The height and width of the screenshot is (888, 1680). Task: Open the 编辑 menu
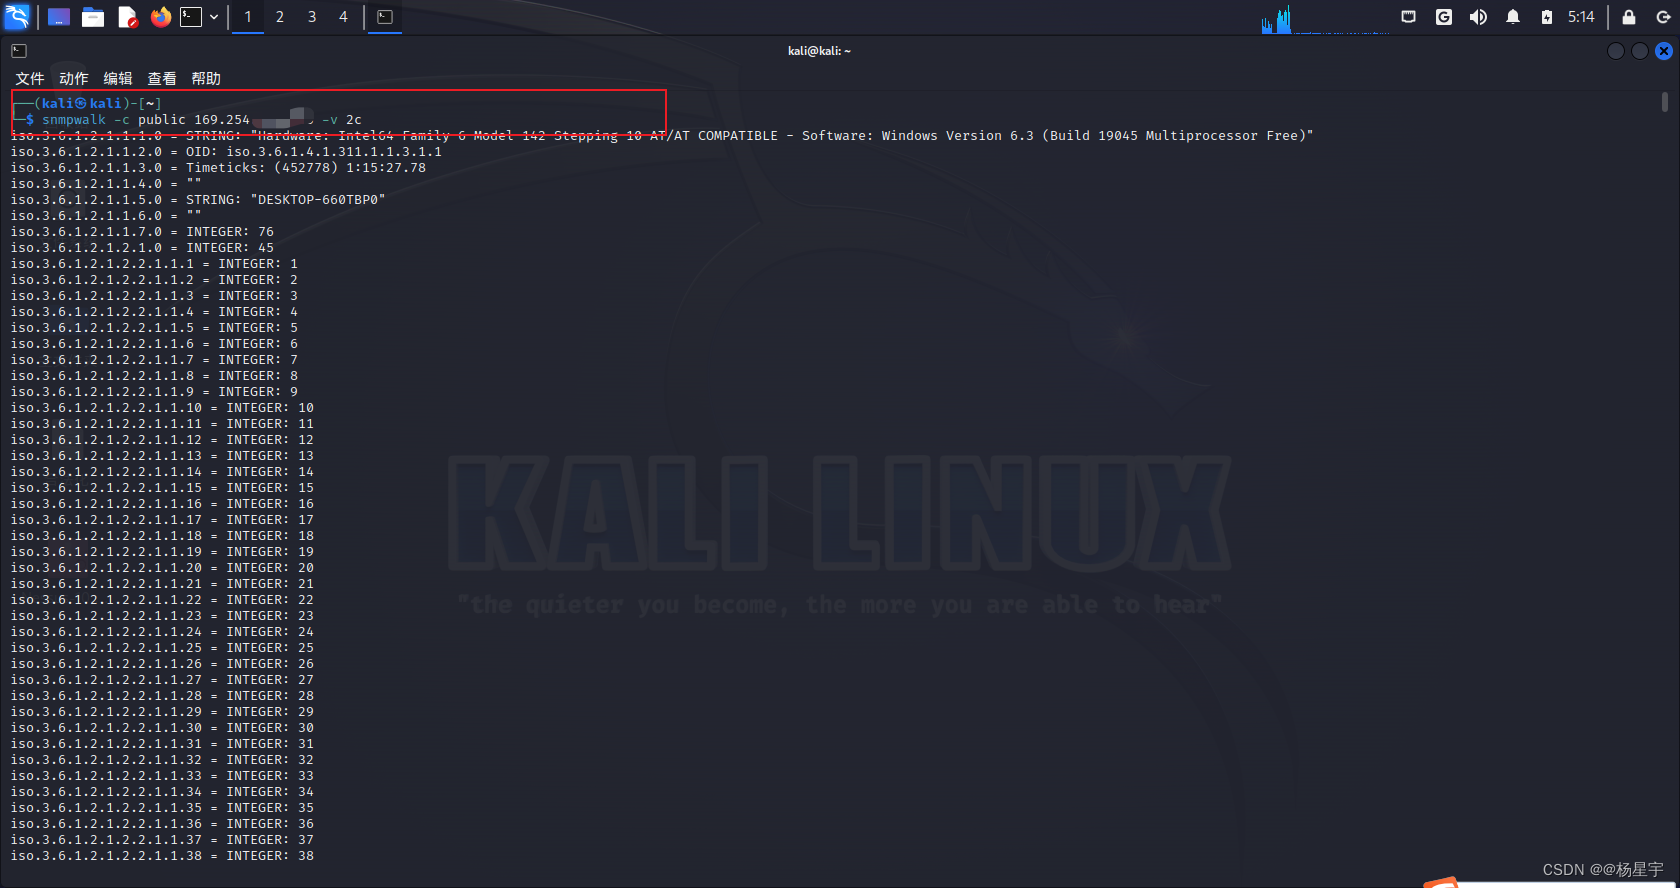(x=118, y=78)
